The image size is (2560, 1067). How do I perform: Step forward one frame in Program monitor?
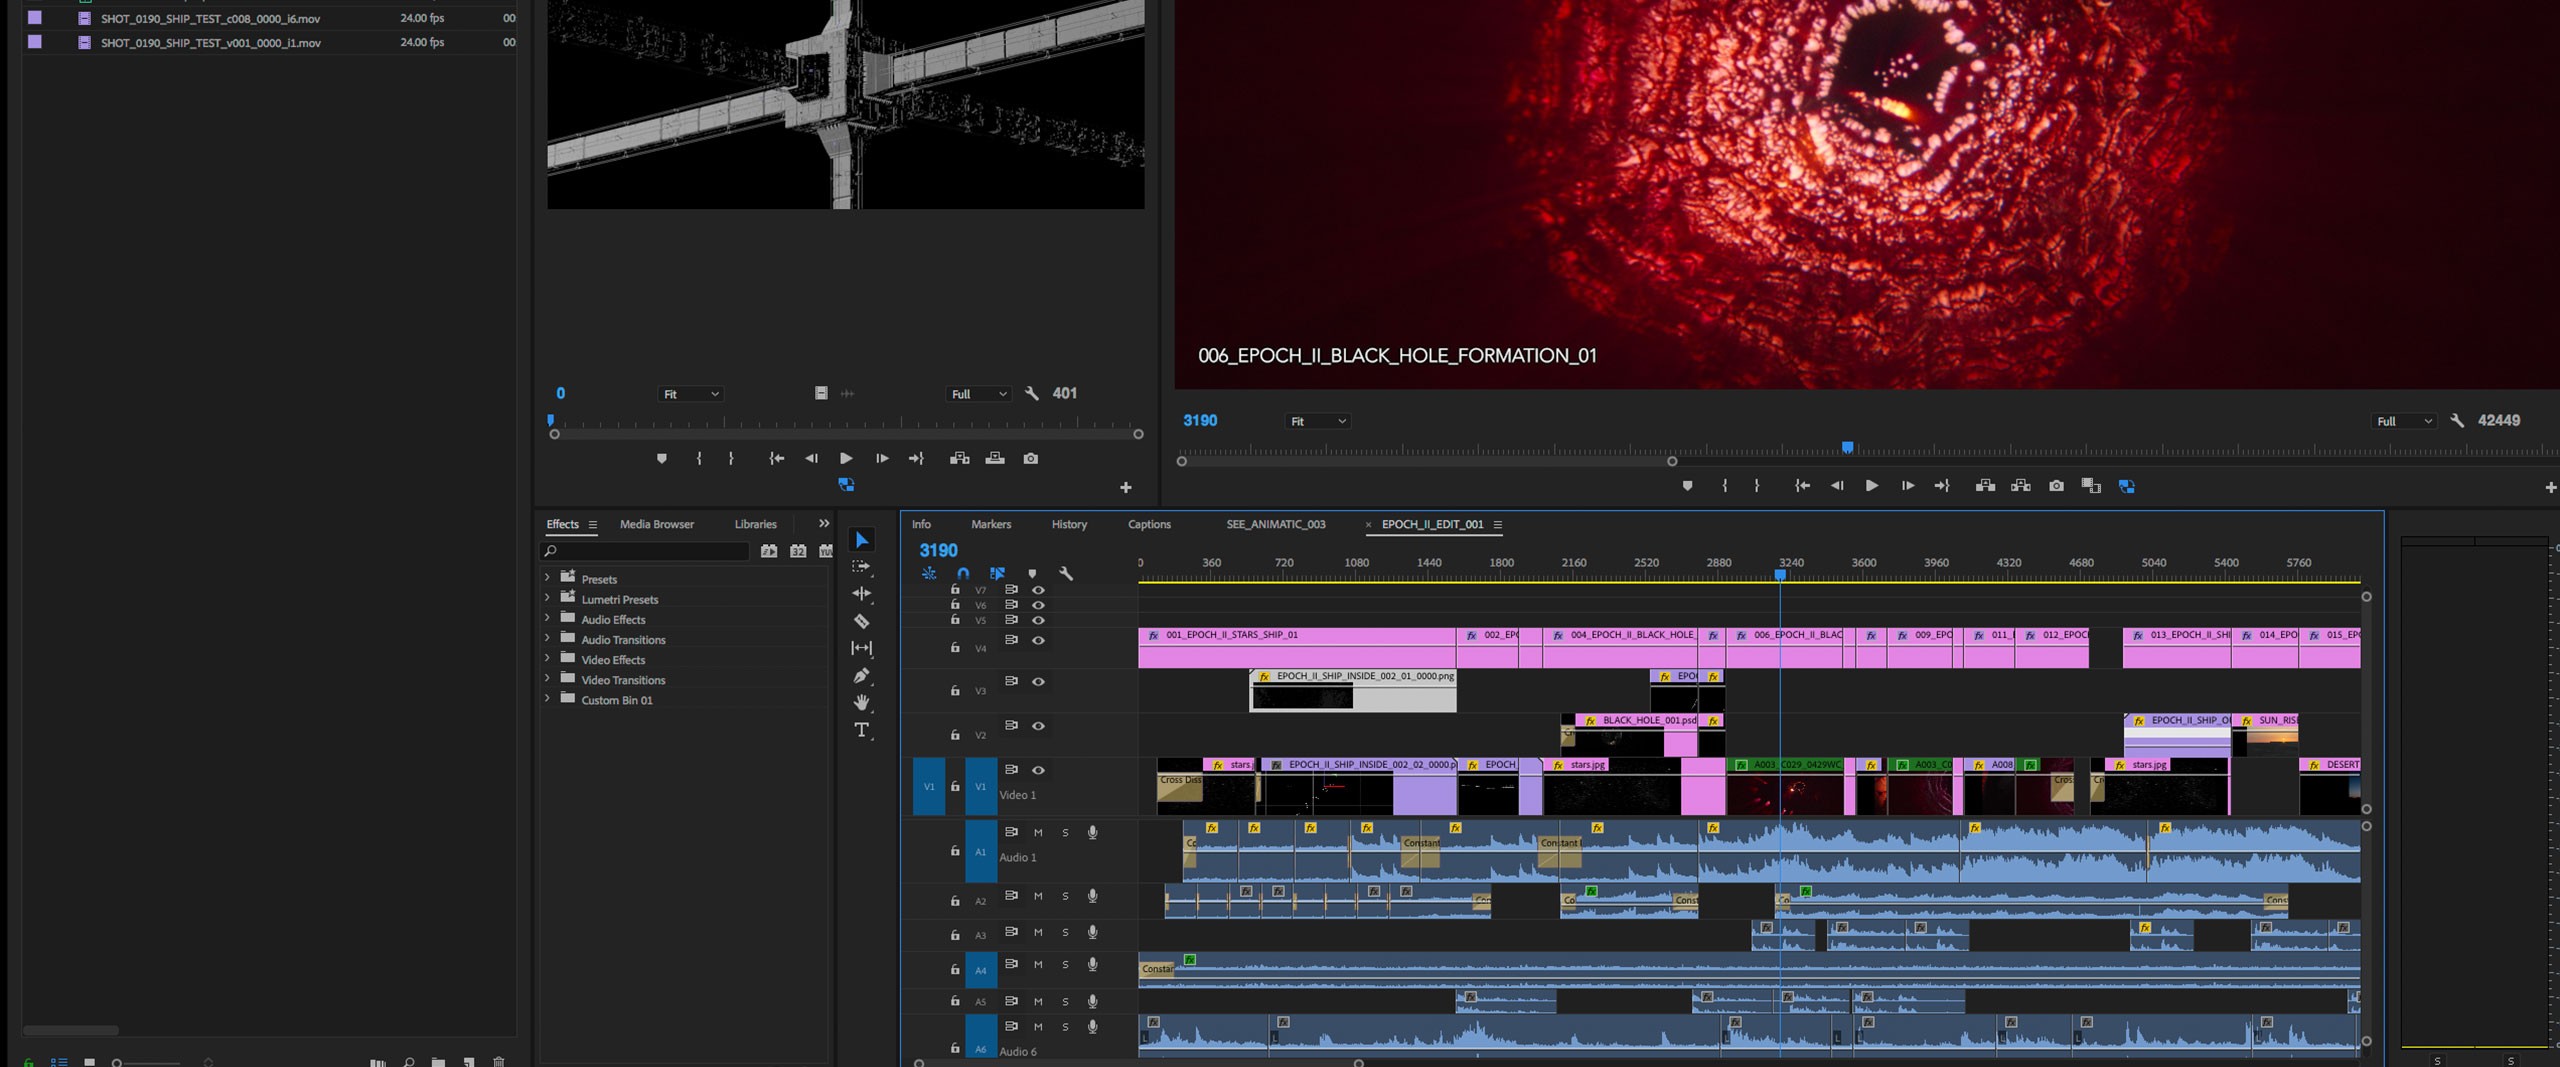click(x=1907, y=486)
